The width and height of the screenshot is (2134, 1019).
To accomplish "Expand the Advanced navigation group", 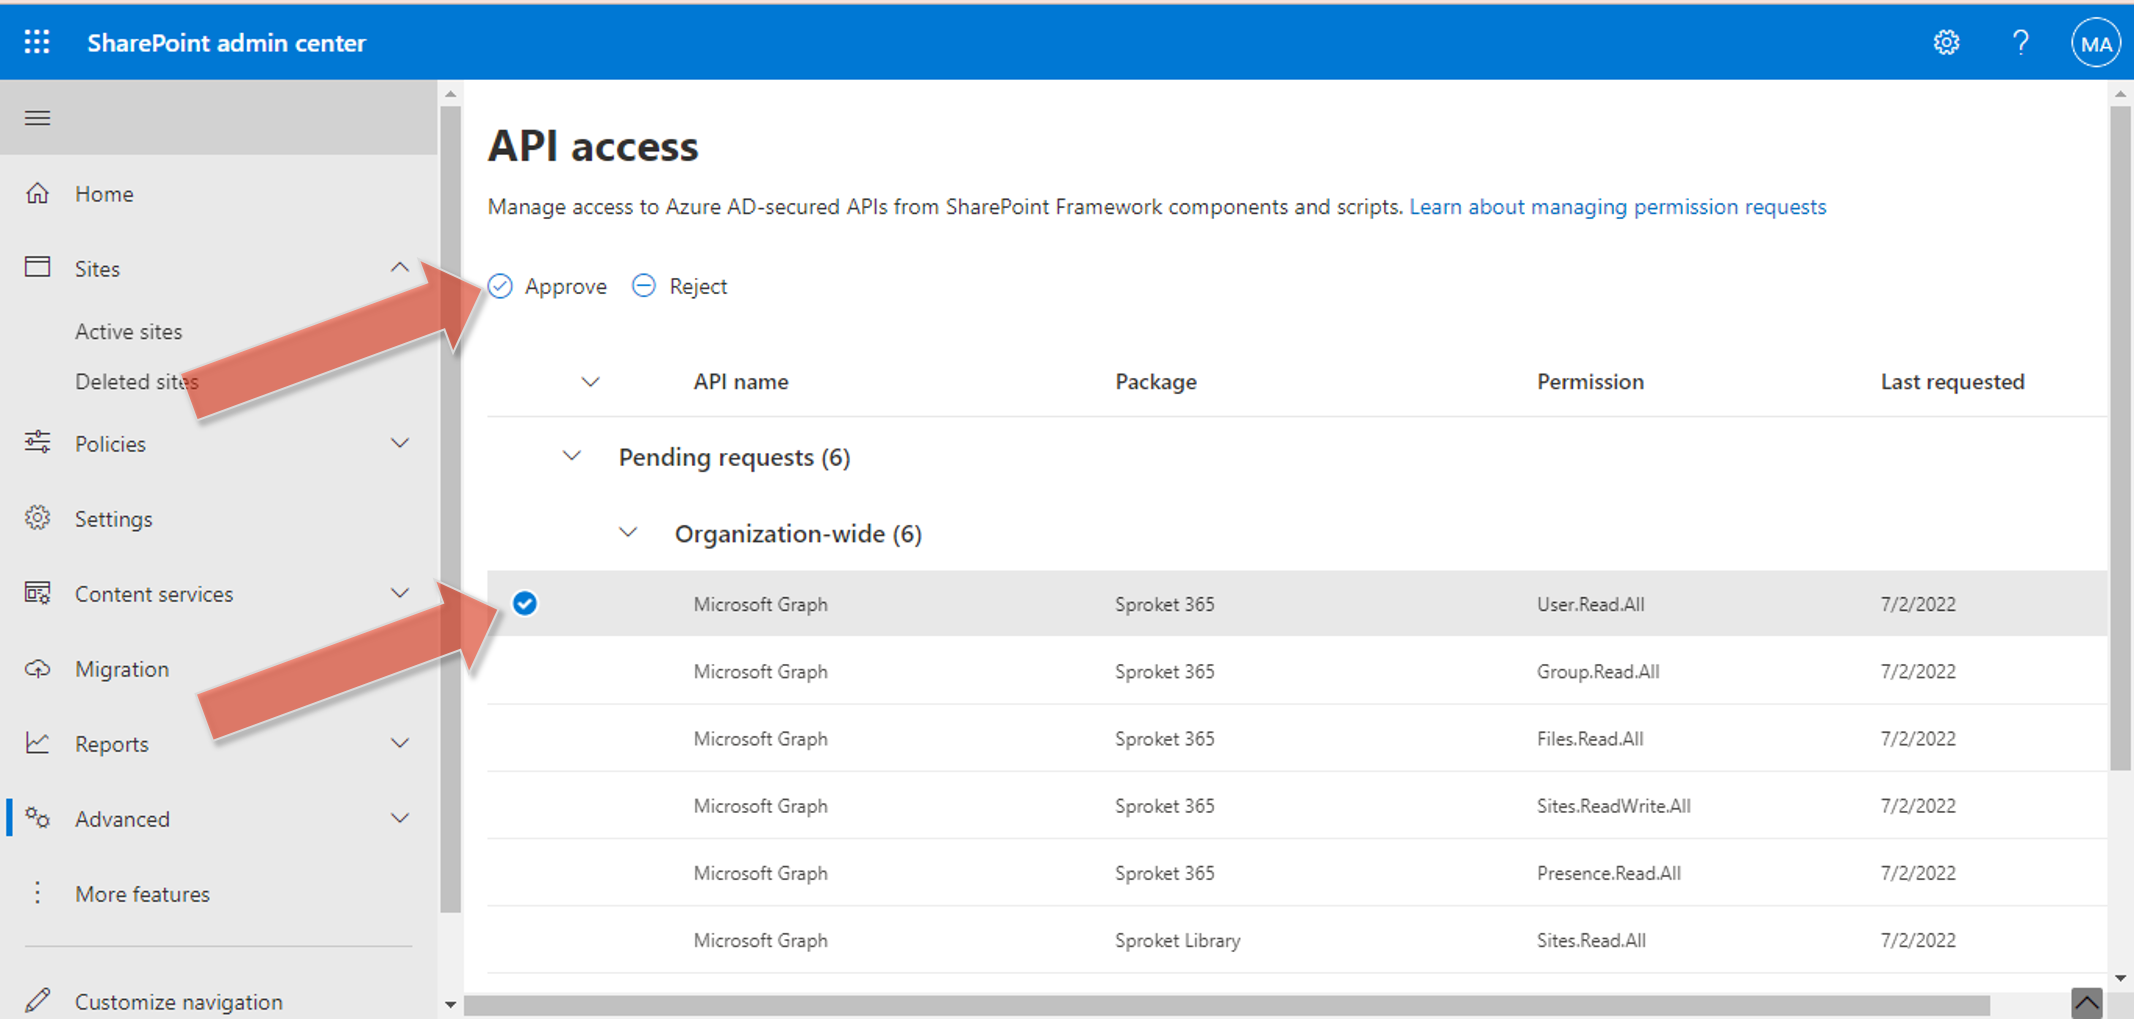I will [x=400, y=818].
